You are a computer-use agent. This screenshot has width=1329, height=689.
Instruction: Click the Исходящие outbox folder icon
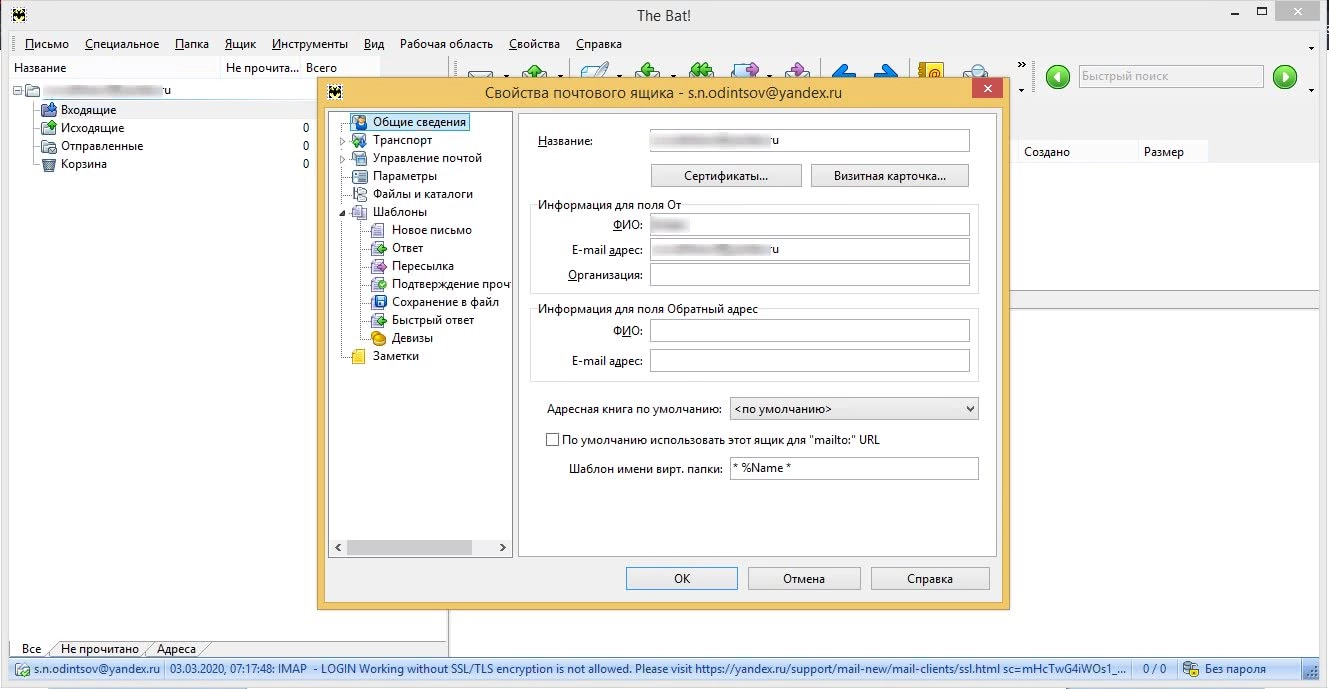tap(49, 128)
